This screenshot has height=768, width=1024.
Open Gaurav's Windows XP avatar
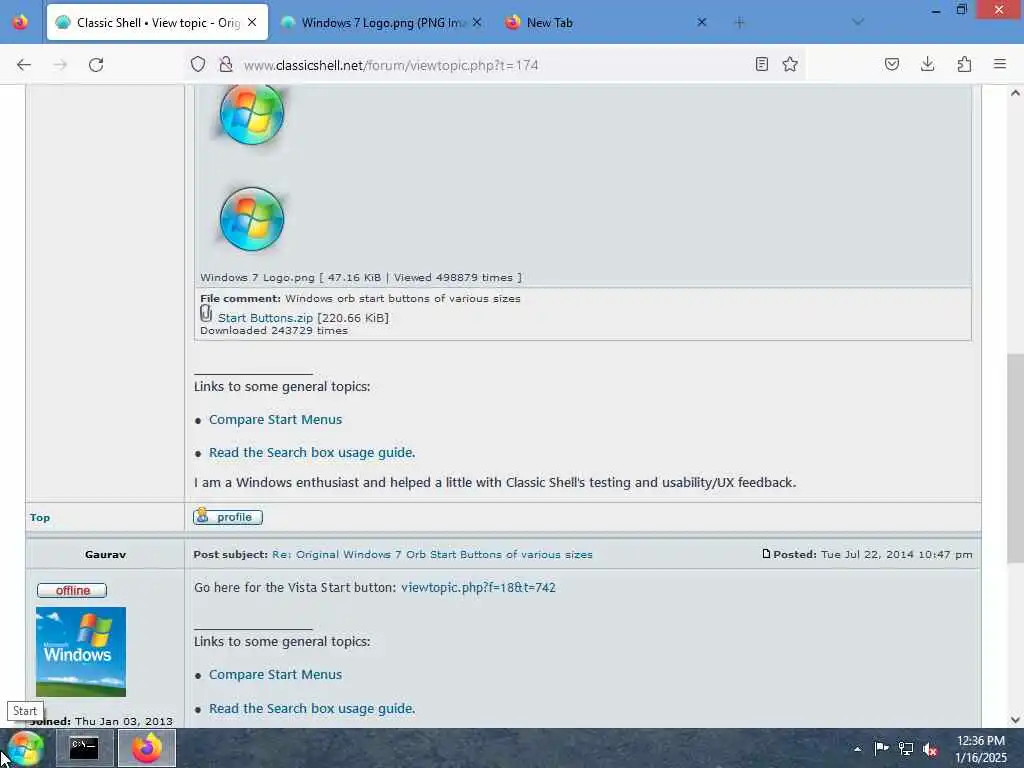pyautogui.click(x=81, y=652)
